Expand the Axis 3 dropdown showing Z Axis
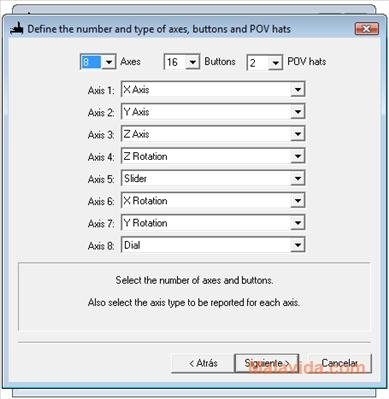This screenshot has width=389, height=399. point(297,134)
